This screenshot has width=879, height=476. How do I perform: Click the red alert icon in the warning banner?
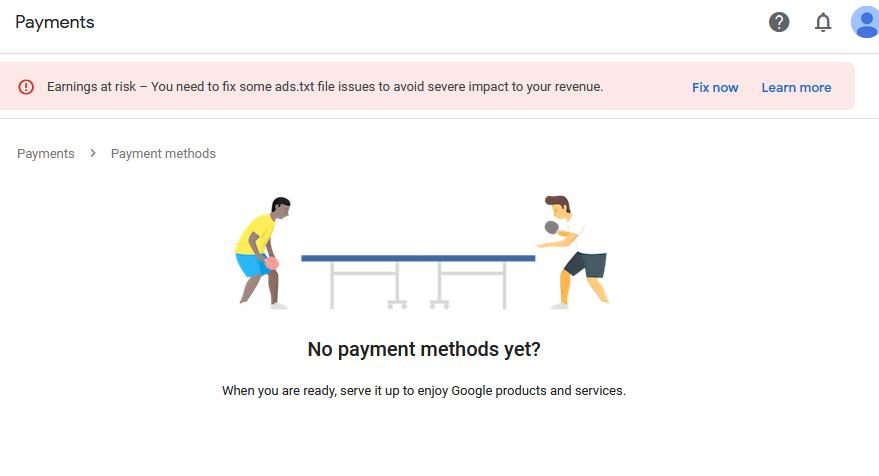pyautogui.click(x=26, y=87)
